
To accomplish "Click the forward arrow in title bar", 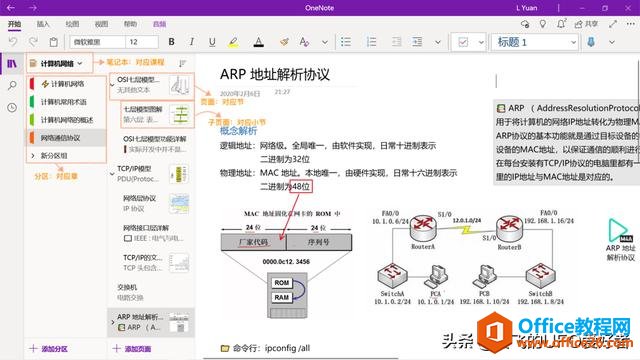I will pos(33,8).
